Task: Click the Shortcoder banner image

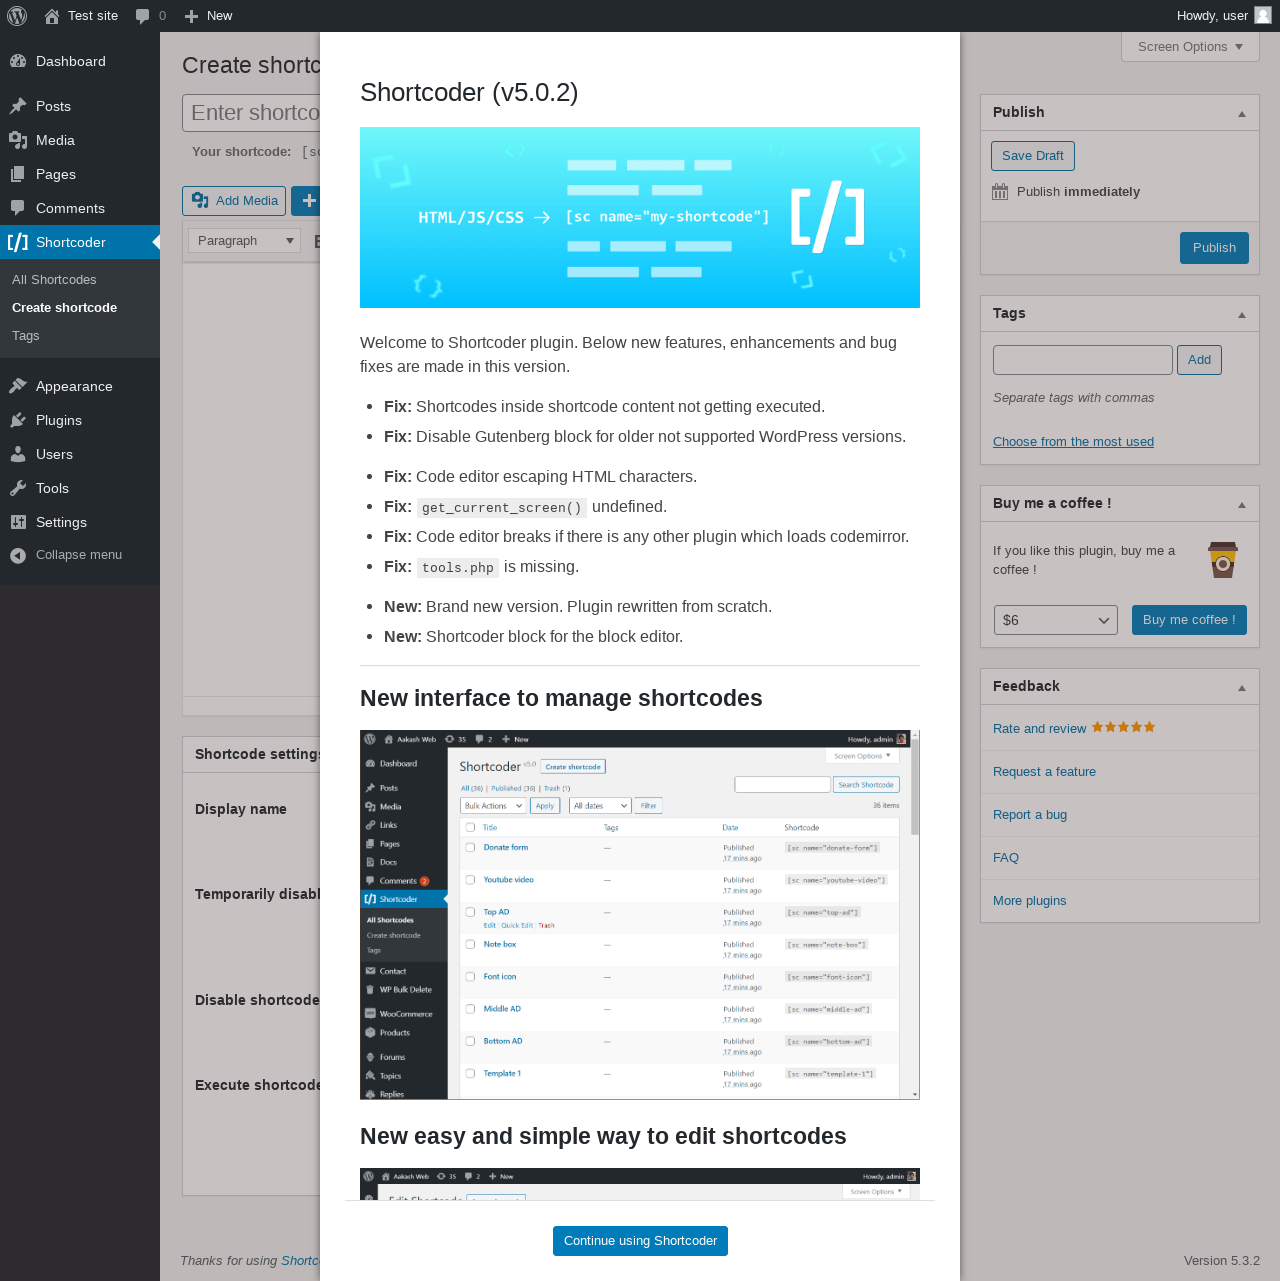Action: point(640,217)
